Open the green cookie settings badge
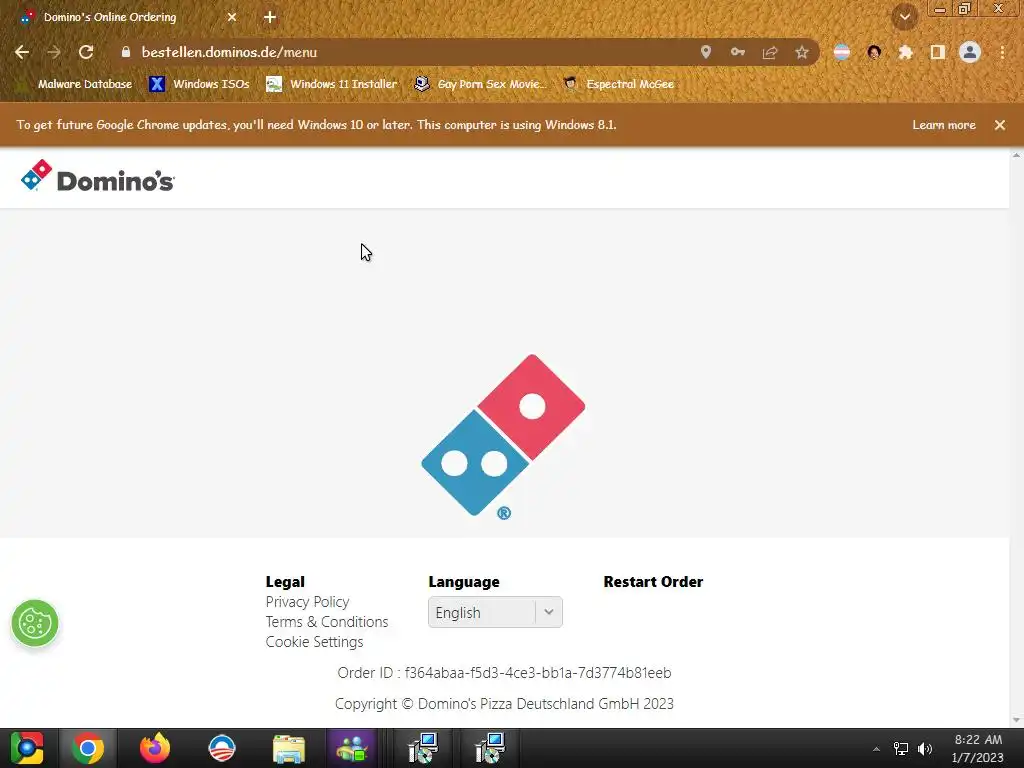Viewport: 1024px width, 768px height. pyautogui.click(x=35, y=623)
